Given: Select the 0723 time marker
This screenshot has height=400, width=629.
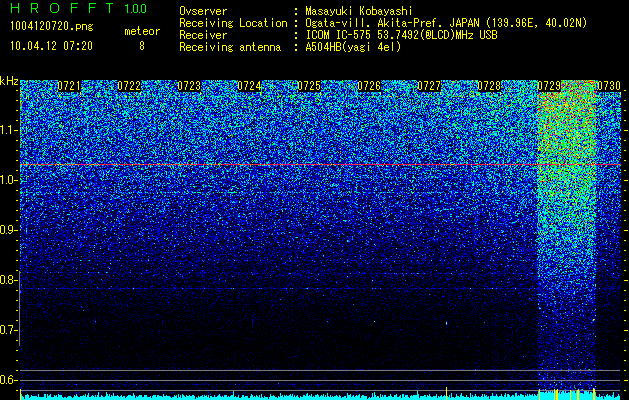Looking at the screenshot, I should (x=189, y=86).
